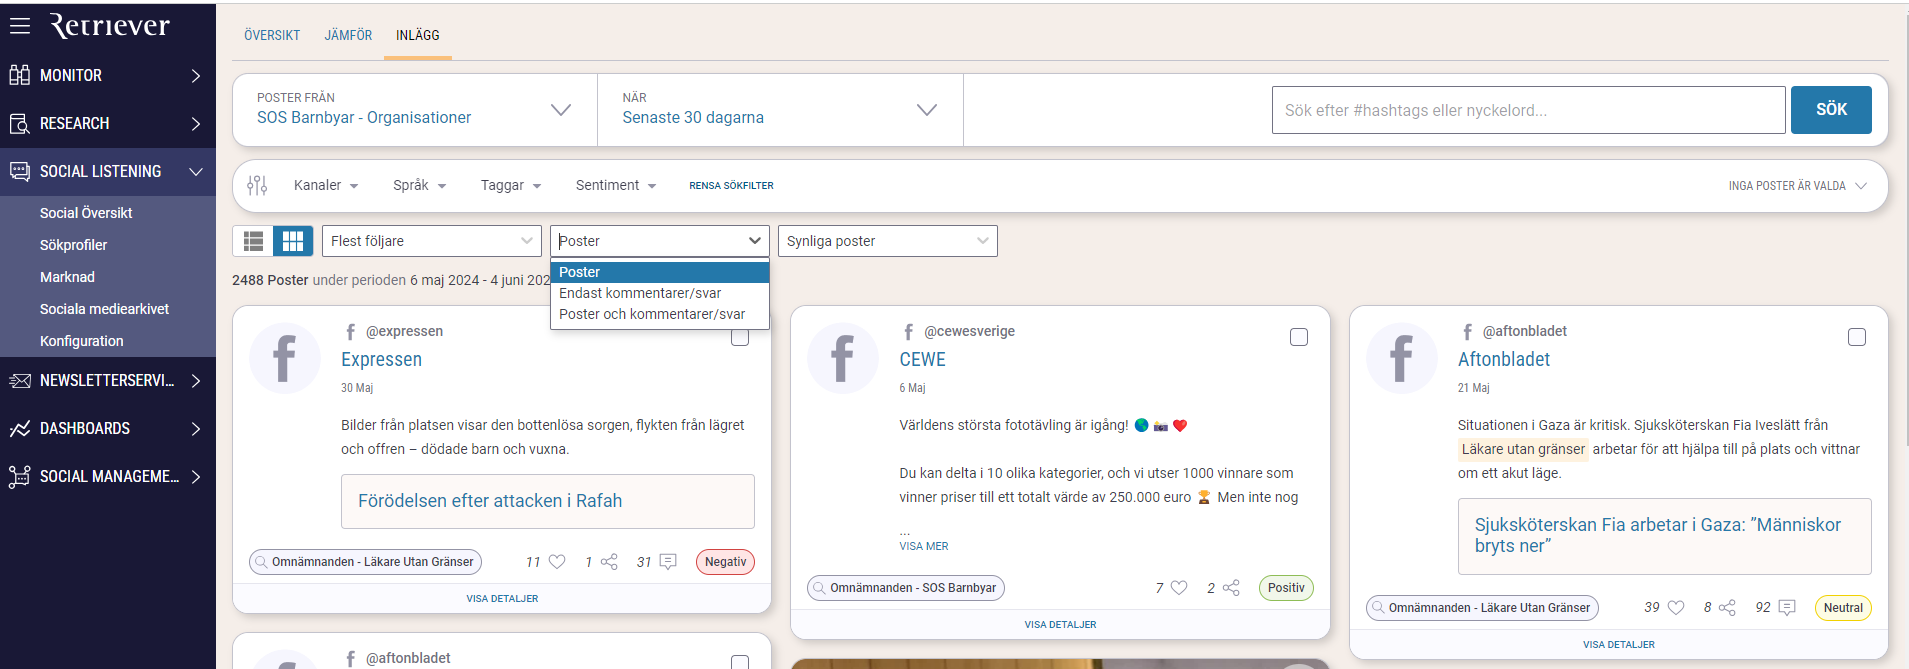Click the Neutral sentiment badge
Screen dimensions: 1909x669
[x=1843, y=608]
